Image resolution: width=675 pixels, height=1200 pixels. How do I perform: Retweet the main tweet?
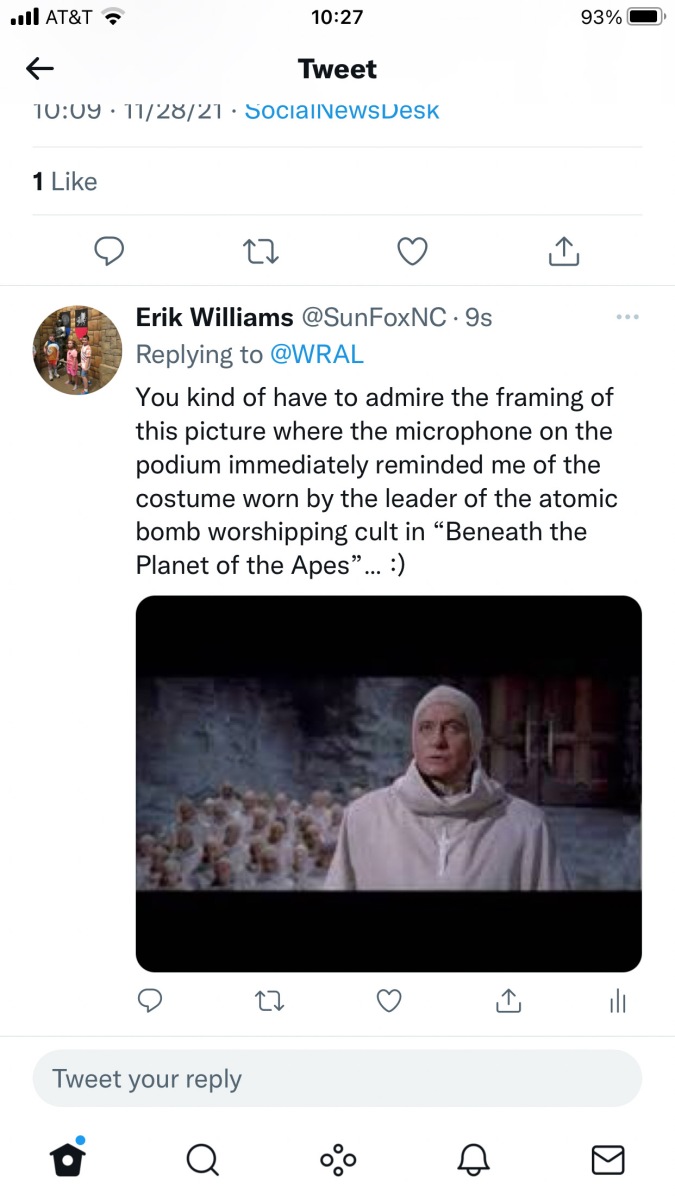[x=261, y=252]
